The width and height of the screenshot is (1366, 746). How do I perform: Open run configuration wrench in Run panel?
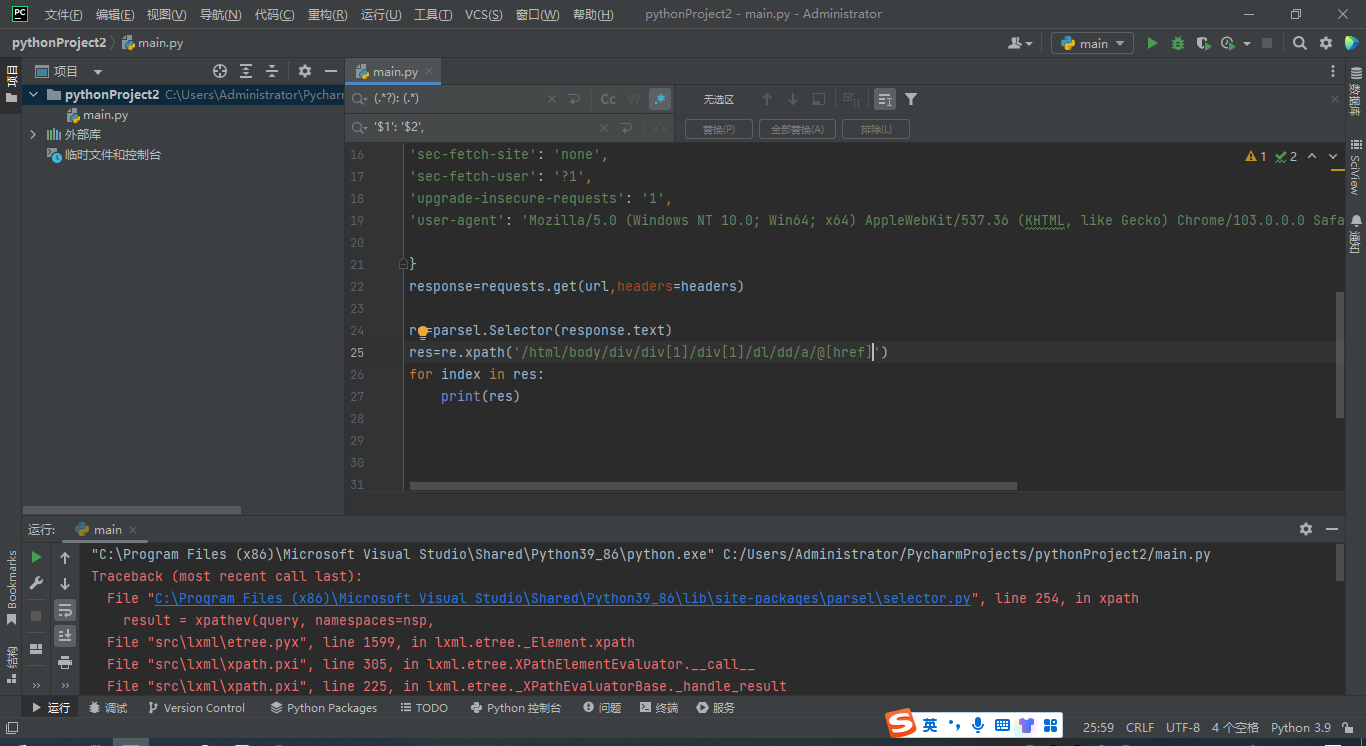pos(36,583)
